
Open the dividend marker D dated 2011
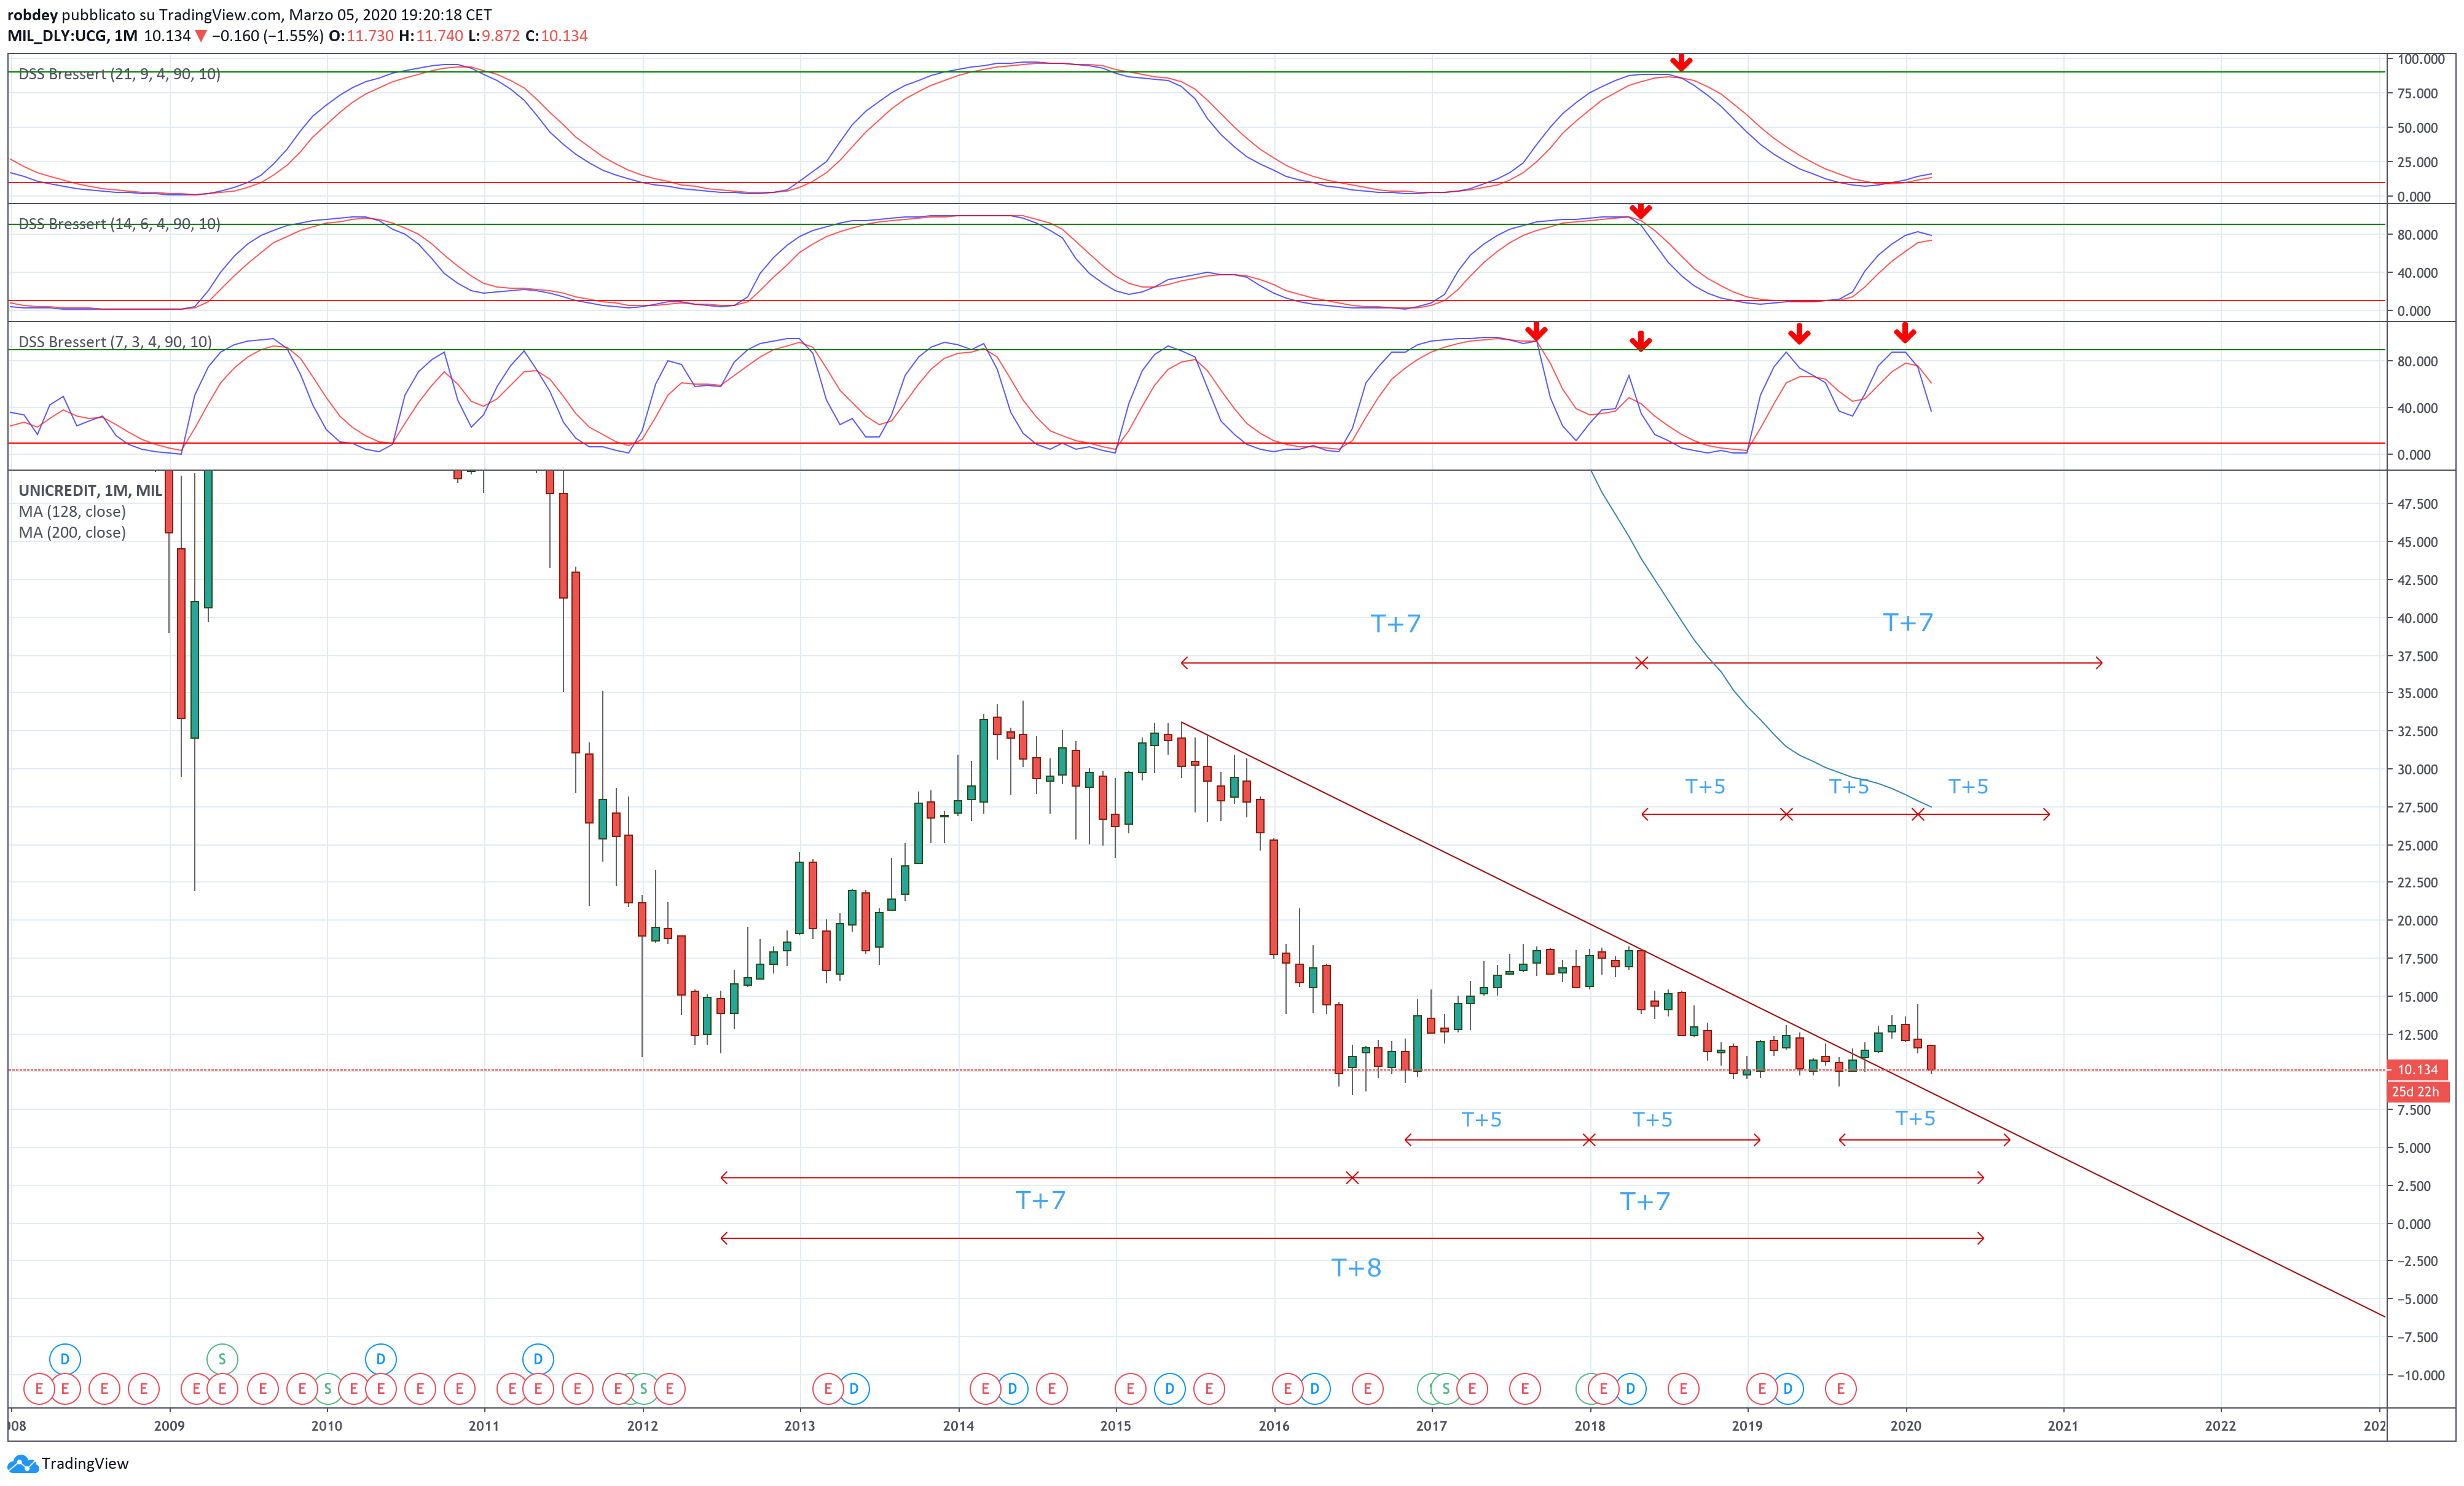click(x=538, y=1359)
